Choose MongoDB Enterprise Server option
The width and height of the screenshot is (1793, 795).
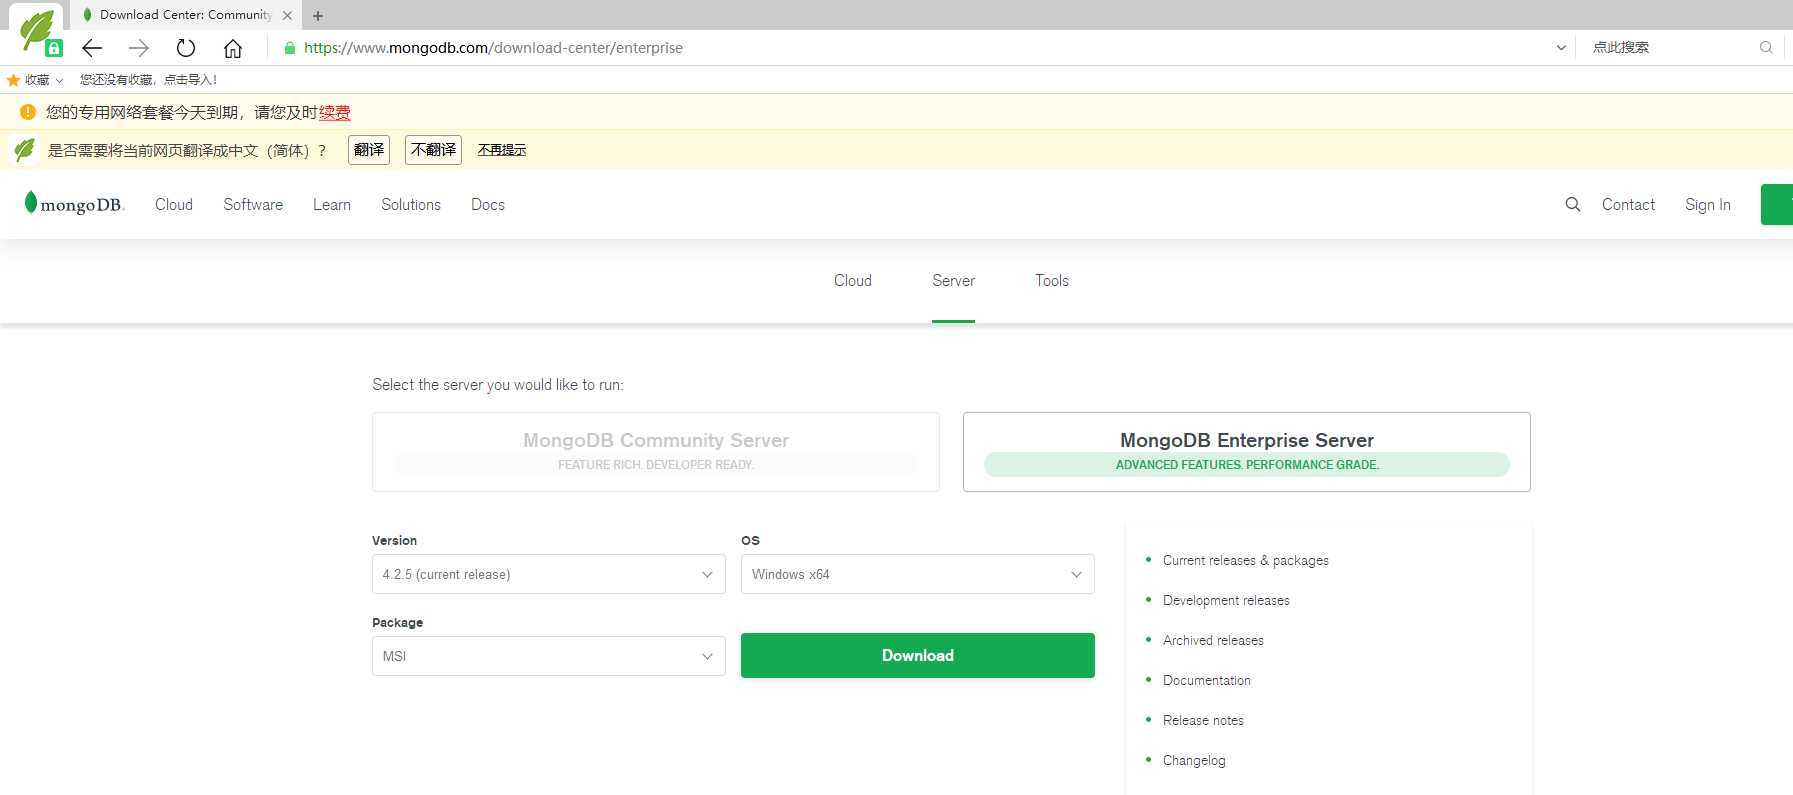(x=1247, y=452)
